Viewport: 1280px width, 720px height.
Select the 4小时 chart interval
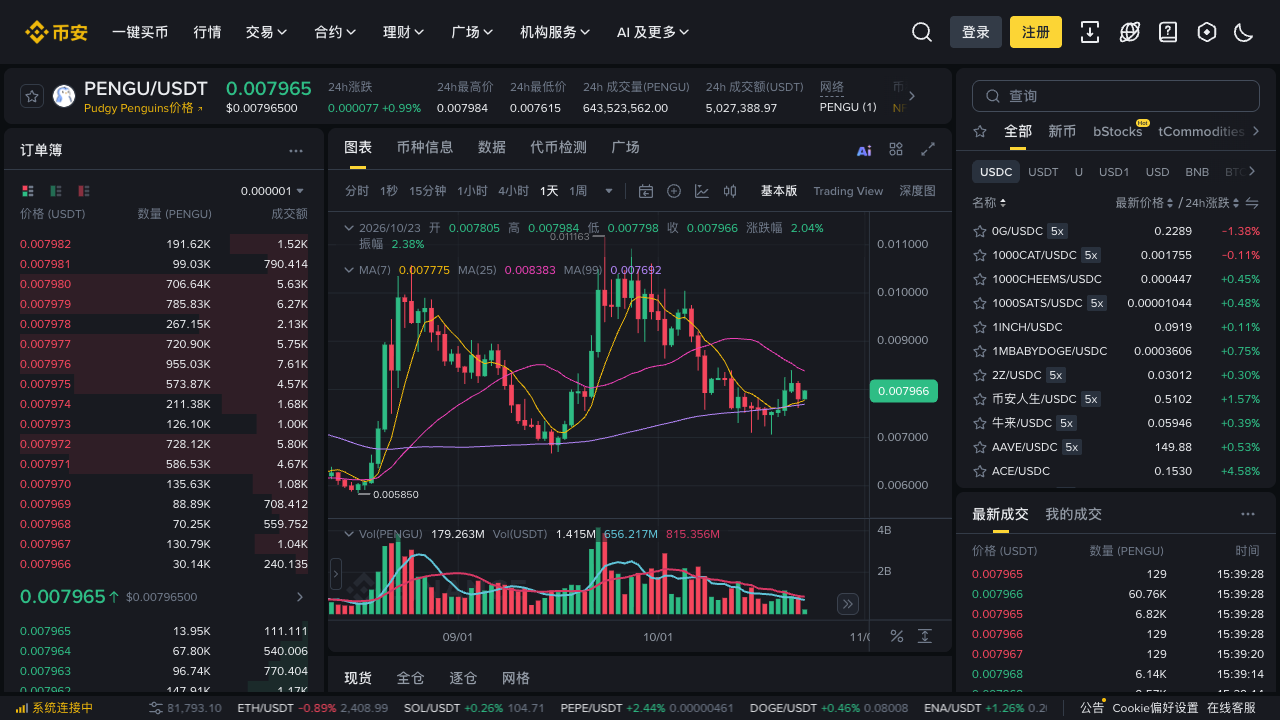[513, 191]
